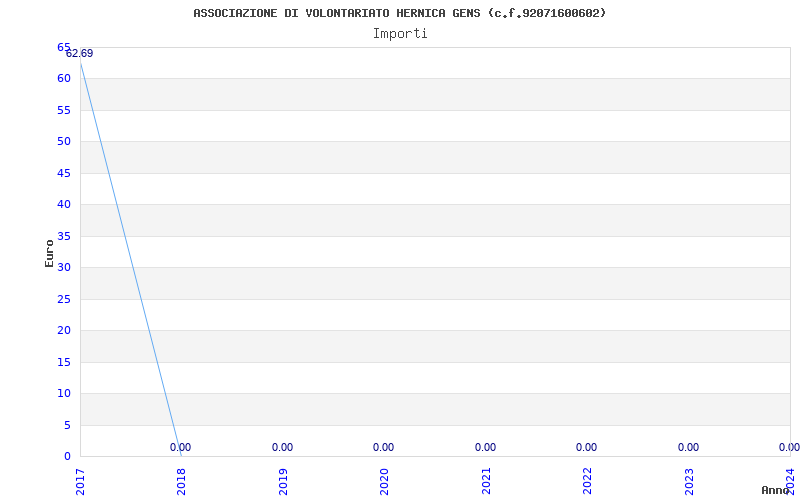Screen dimensions: 800x500
Task: Select the 2018 year axis label
Action: 181,482
